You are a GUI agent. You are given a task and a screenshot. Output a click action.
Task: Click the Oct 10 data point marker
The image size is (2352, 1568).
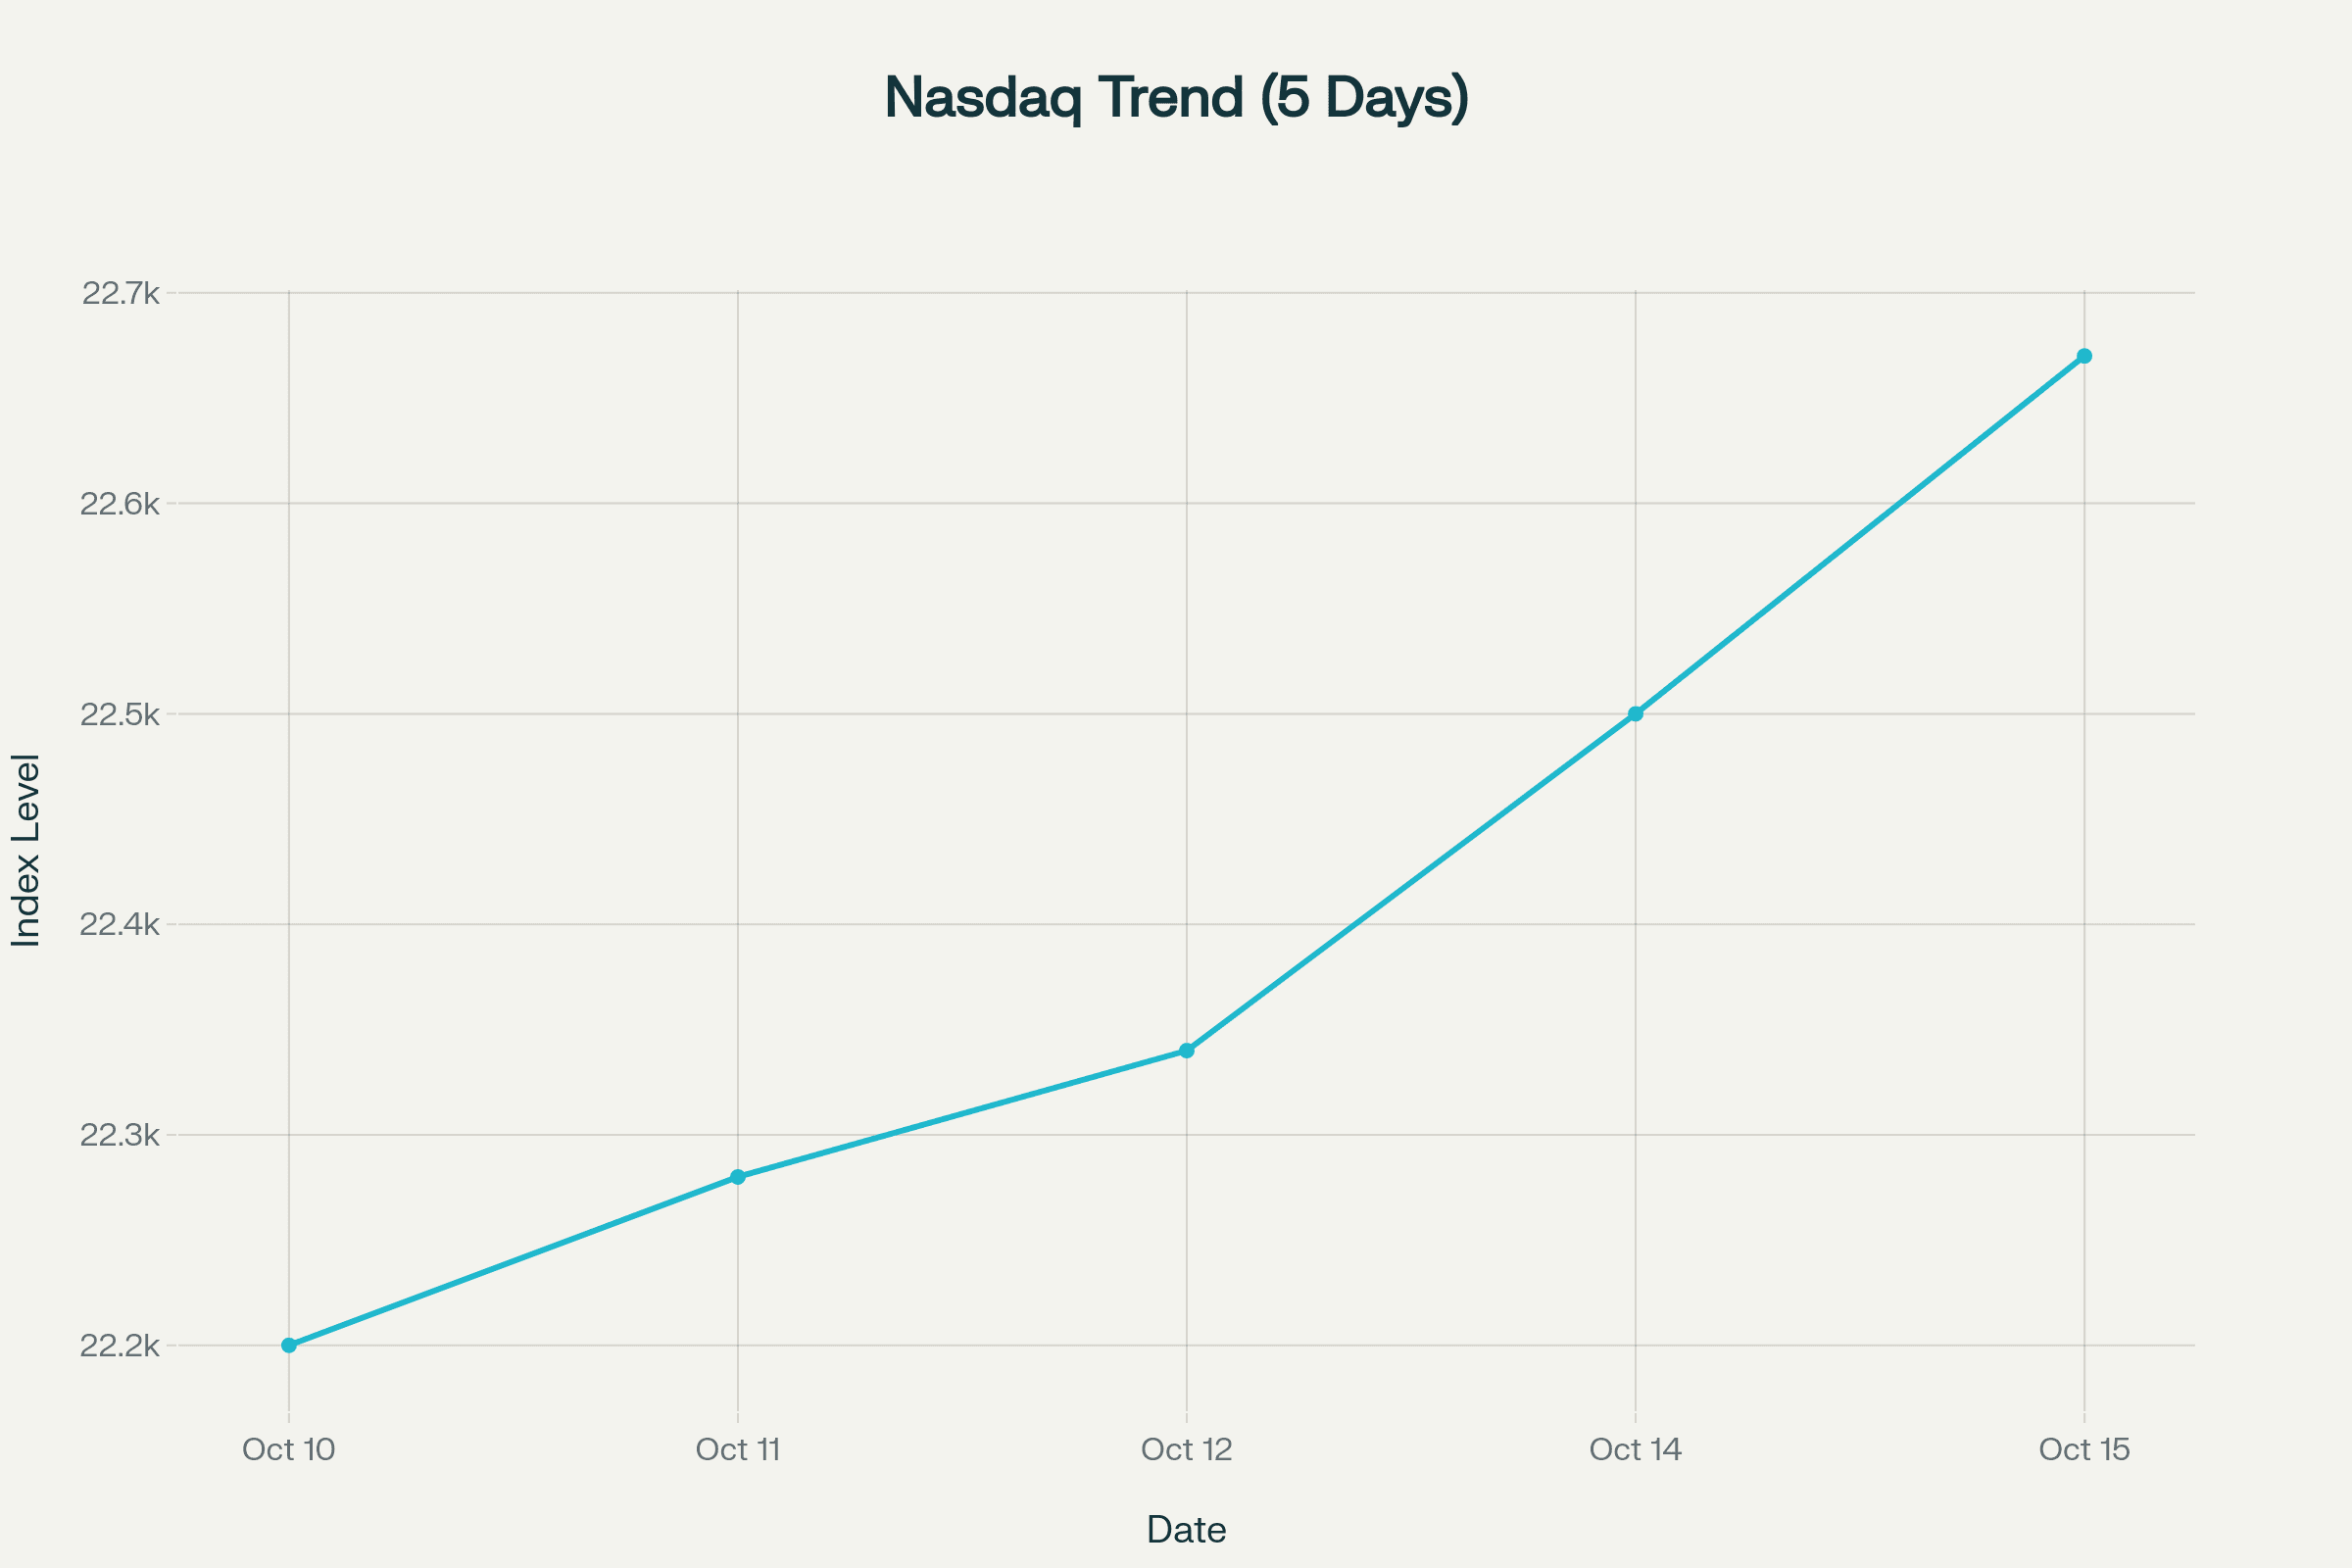tap(289, 1345)
